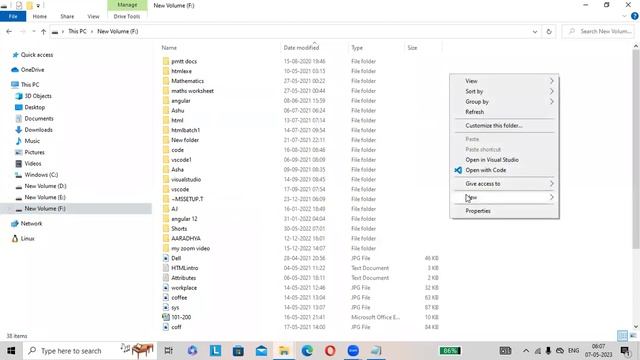Sort by the Type column header

pyautogui.click(x=357, y=48)
